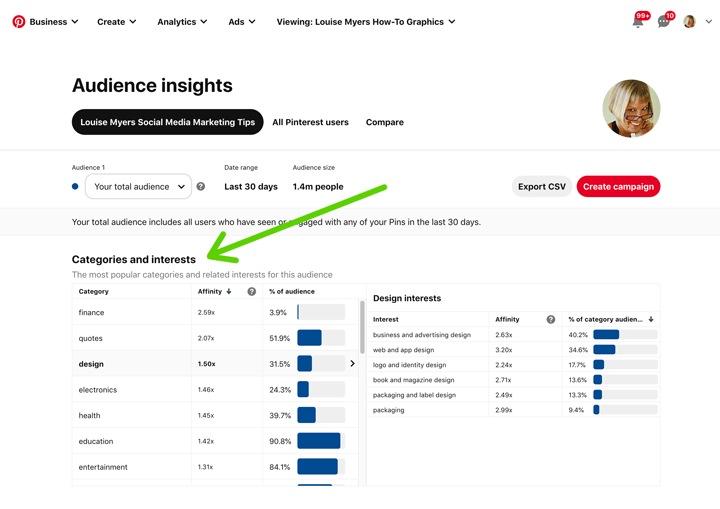Image resolution: width=720 pixels, height=509 pixels.
Task: Click web and app design interest
Action: [x=403, y=350]
